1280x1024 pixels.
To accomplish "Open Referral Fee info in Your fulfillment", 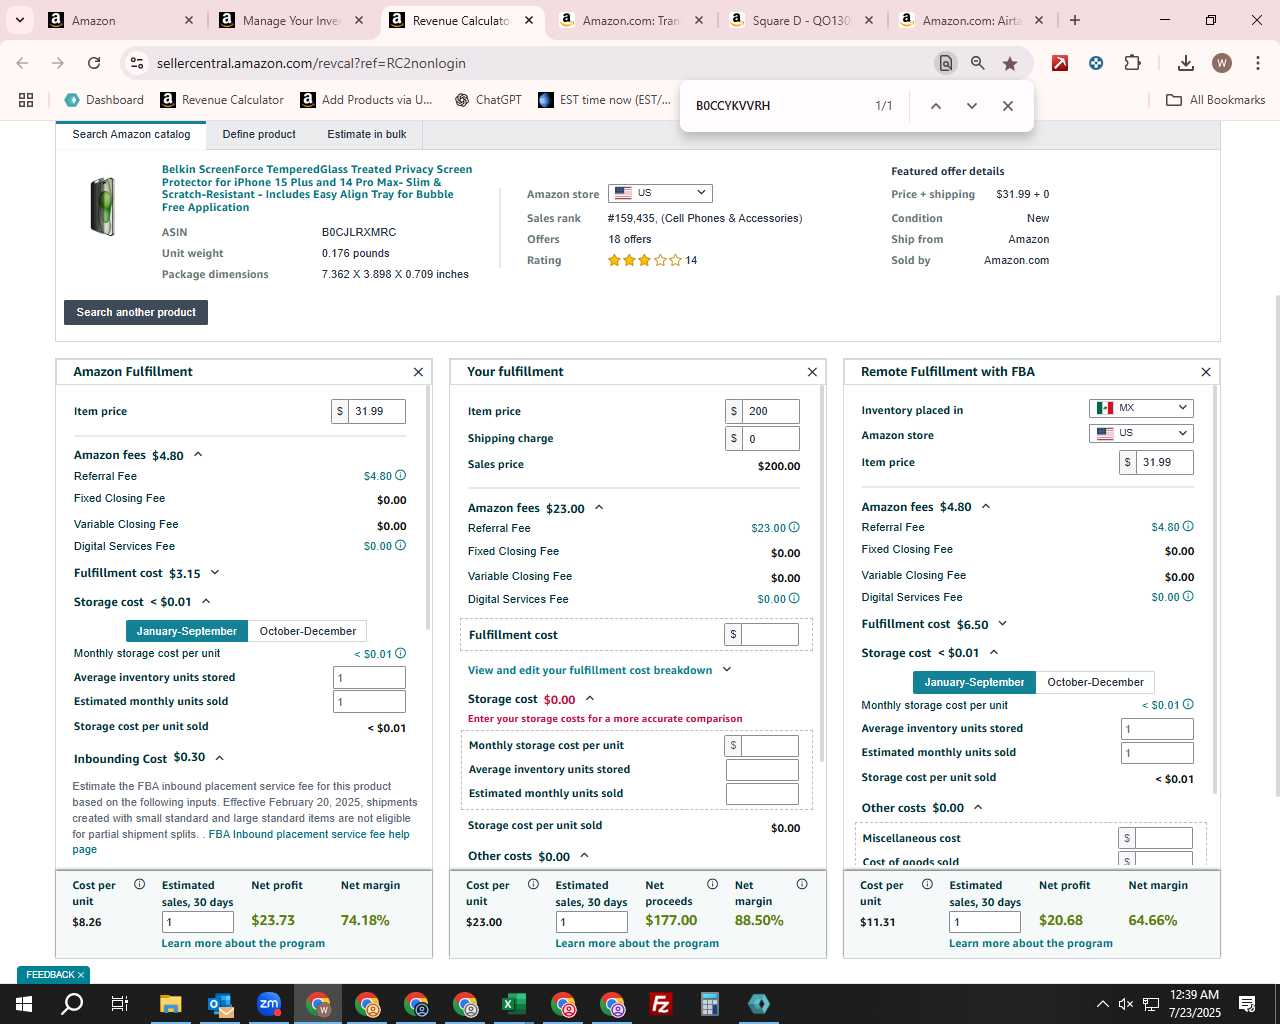I will point(794,528).
